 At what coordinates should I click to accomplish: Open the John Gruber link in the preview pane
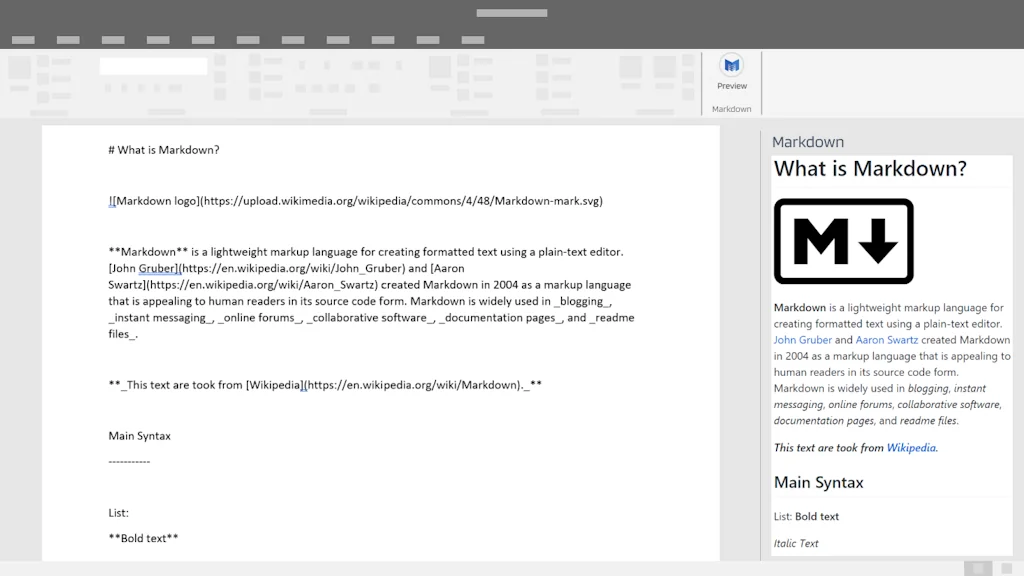[802, 339]
